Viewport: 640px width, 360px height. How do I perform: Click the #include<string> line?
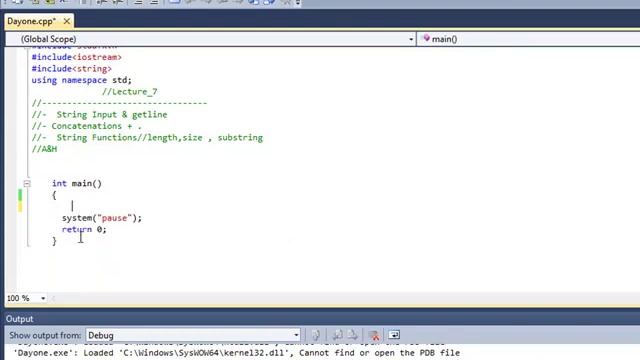(x=71, y=69)
